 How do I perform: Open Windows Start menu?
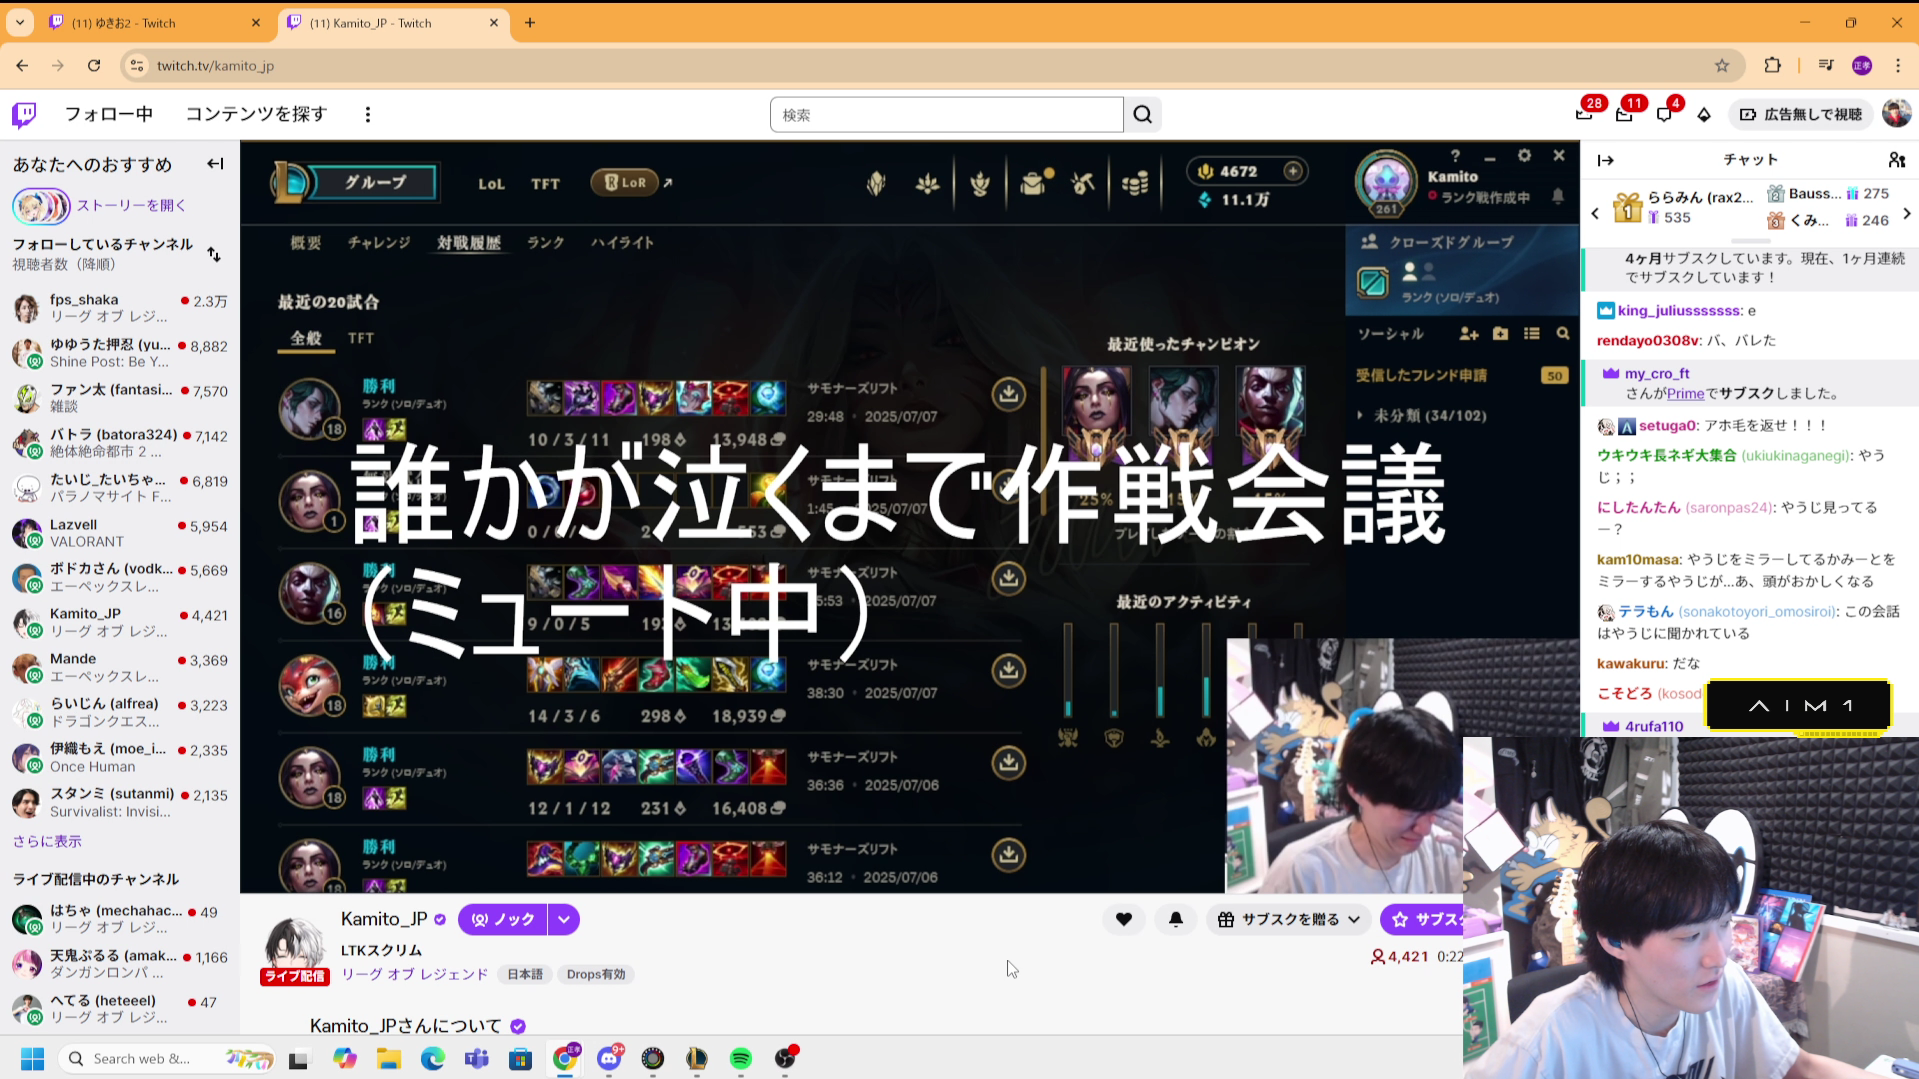pyautogui.click(x=33, y=1058)
